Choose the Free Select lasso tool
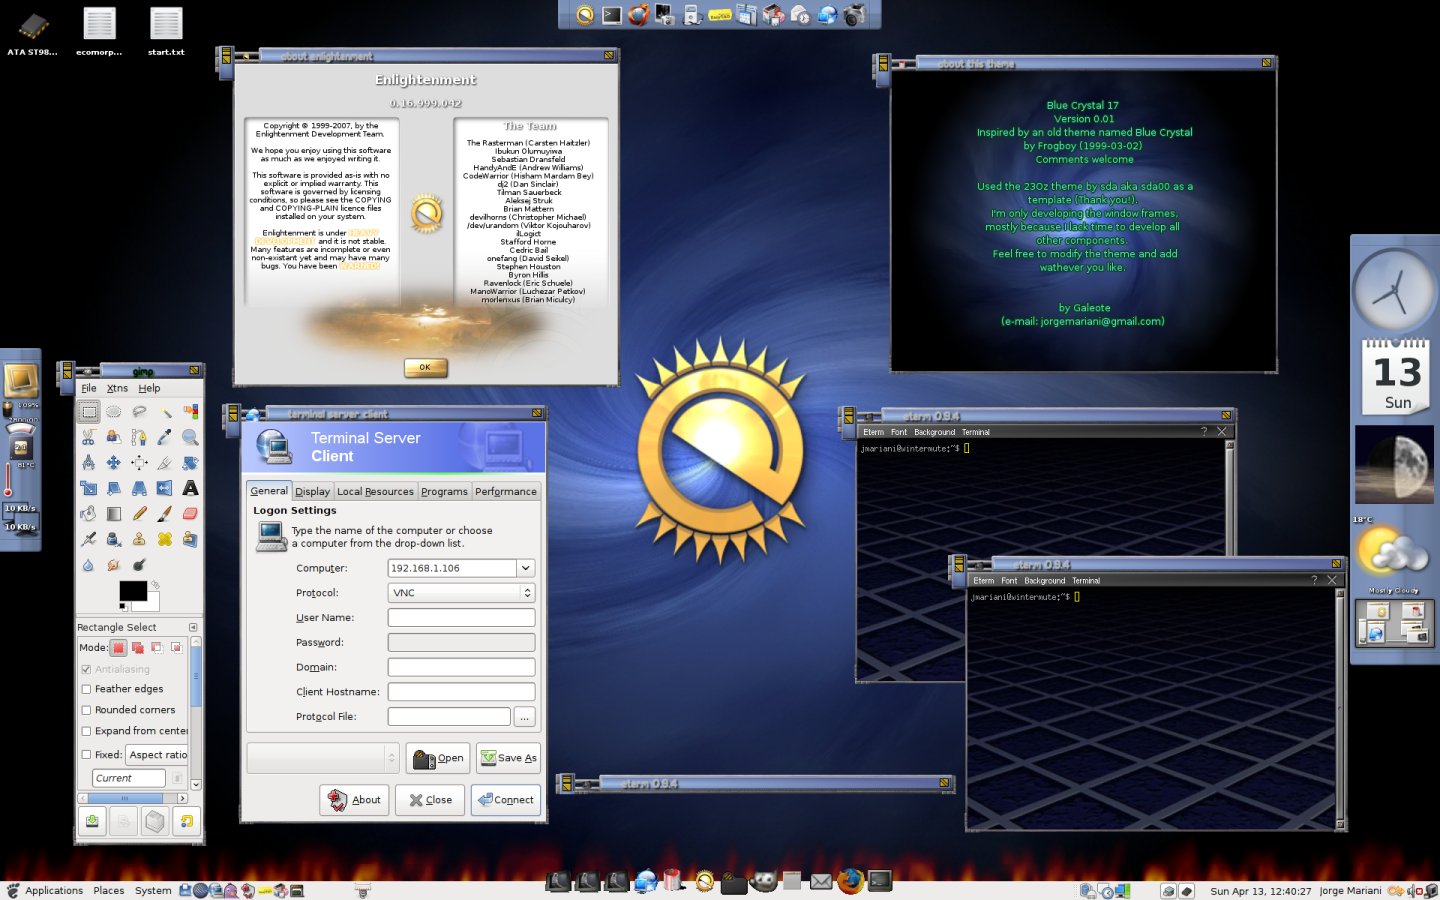Image resolution: width=1440 pixels, height=900 pixels. tap(139, 411)
